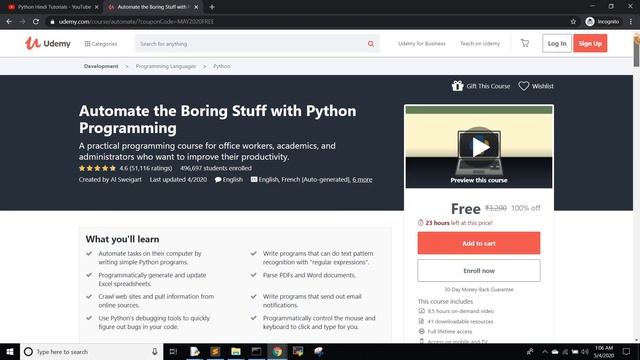Reload the page
Viewport: 640px width, 360px height.
point(36,22)
